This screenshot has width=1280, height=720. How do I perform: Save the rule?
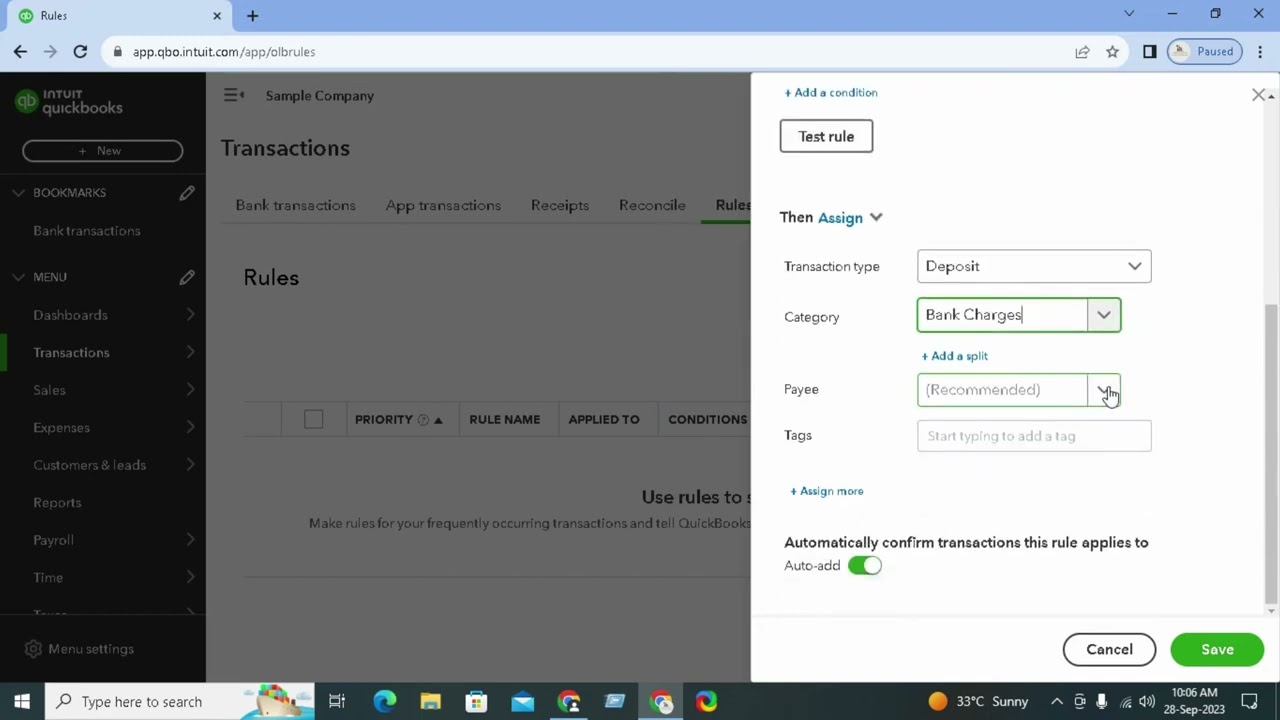click(x=1217, y=650)
